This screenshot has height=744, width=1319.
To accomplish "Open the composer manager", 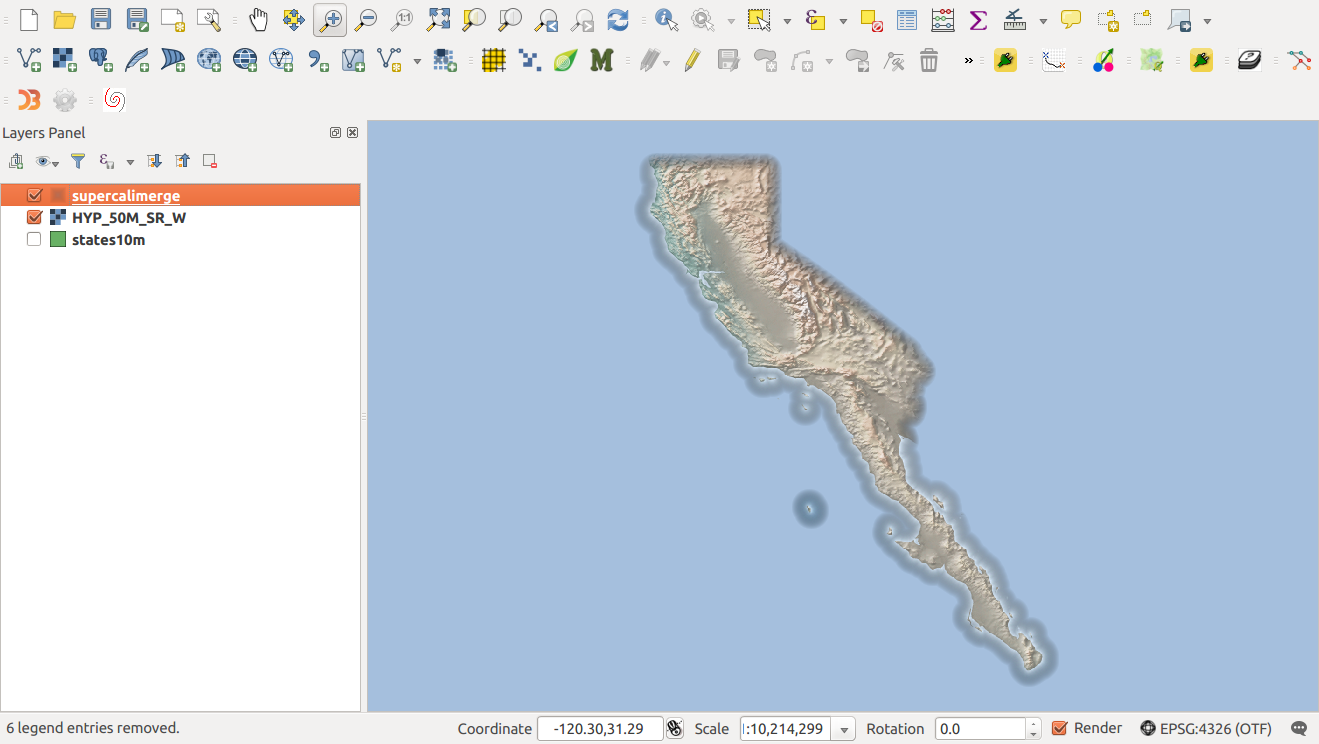I will click(x=209, y=19).
